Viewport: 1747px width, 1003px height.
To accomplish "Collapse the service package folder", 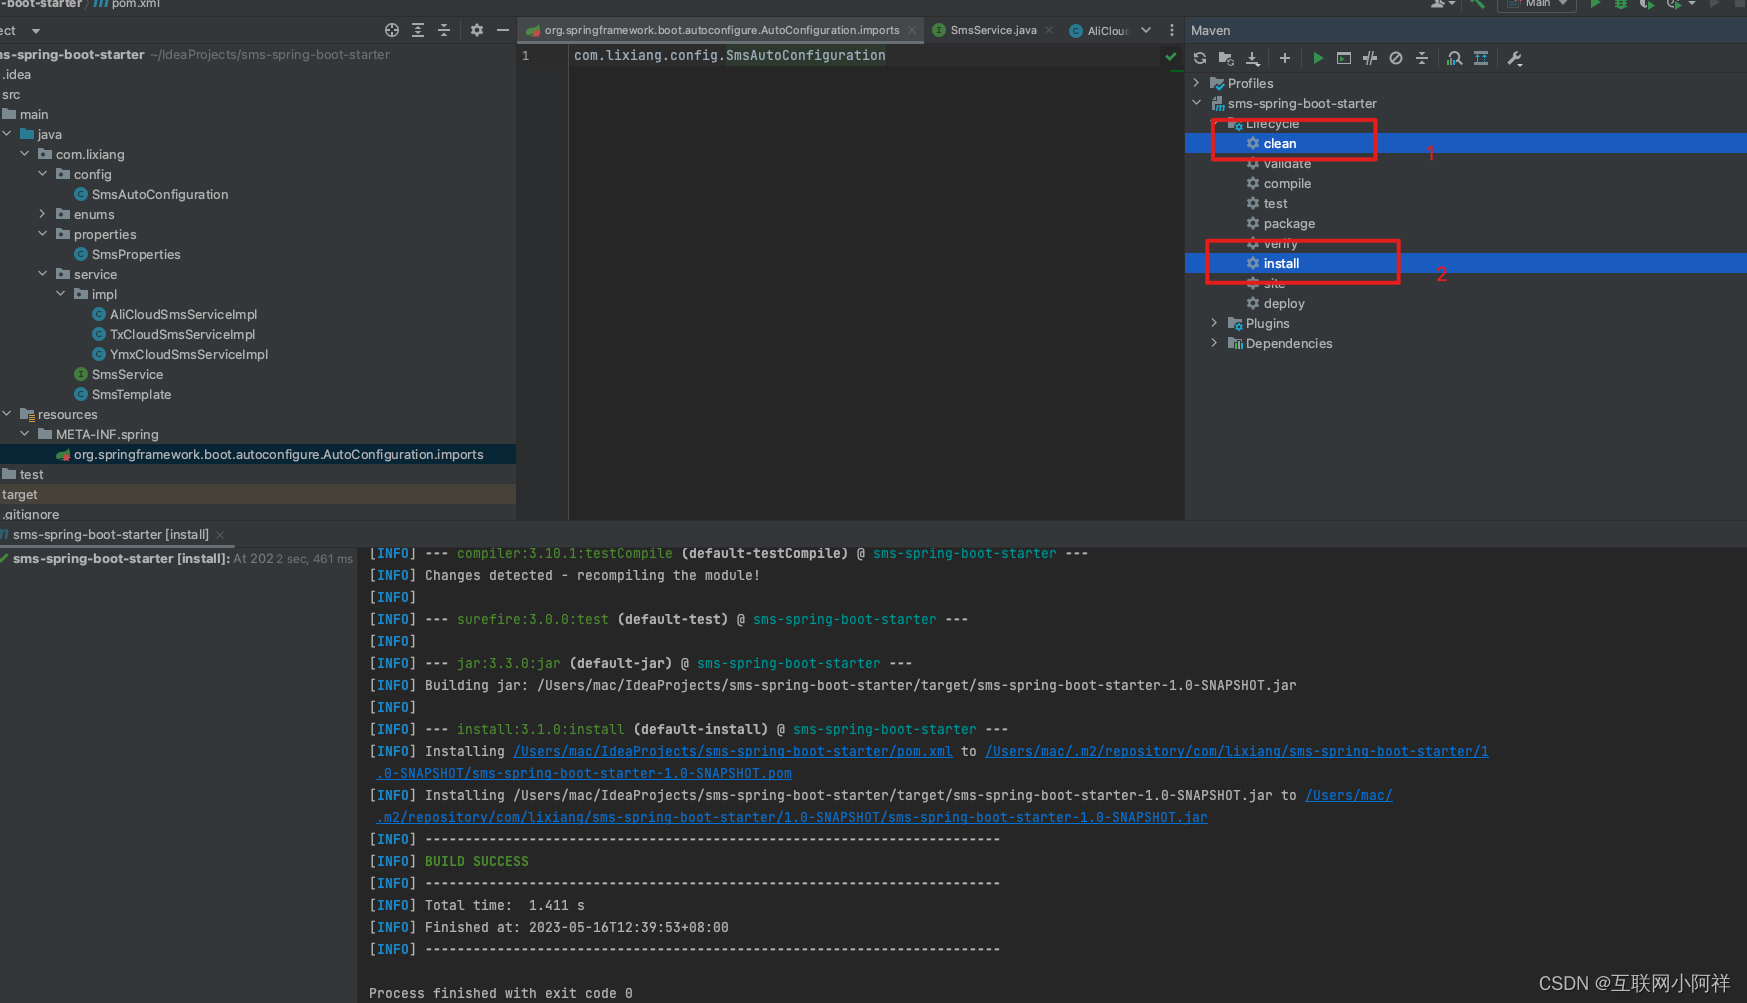I will (42, 274).
